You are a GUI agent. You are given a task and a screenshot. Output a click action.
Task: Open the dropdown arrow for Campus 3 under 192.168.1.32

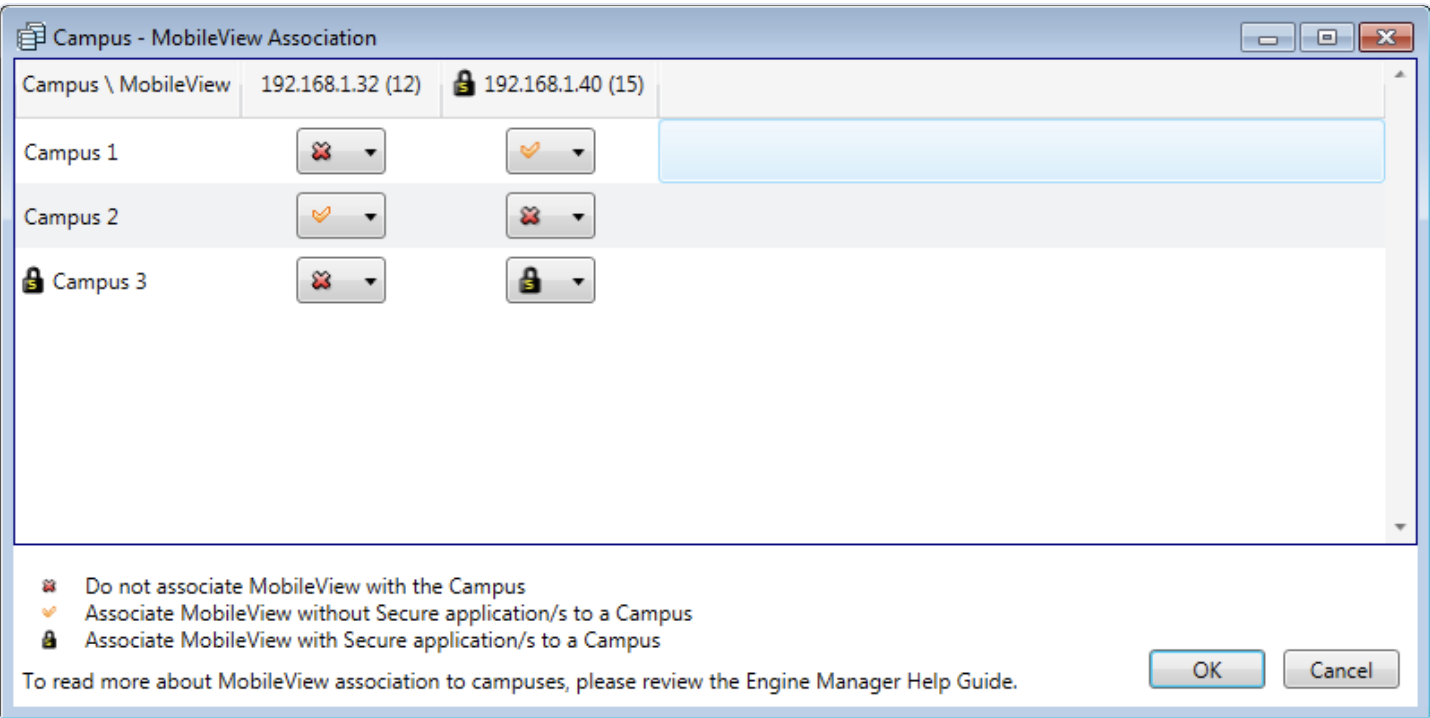click(369, 282)
